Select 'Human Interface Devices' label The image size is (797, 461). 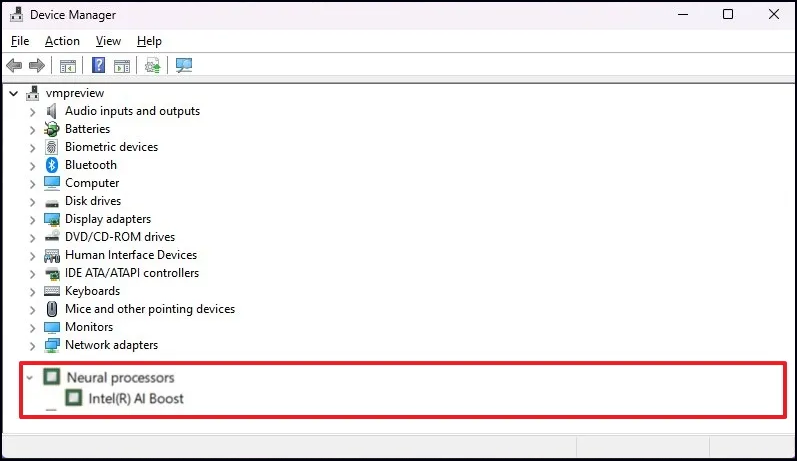[131, 255]
